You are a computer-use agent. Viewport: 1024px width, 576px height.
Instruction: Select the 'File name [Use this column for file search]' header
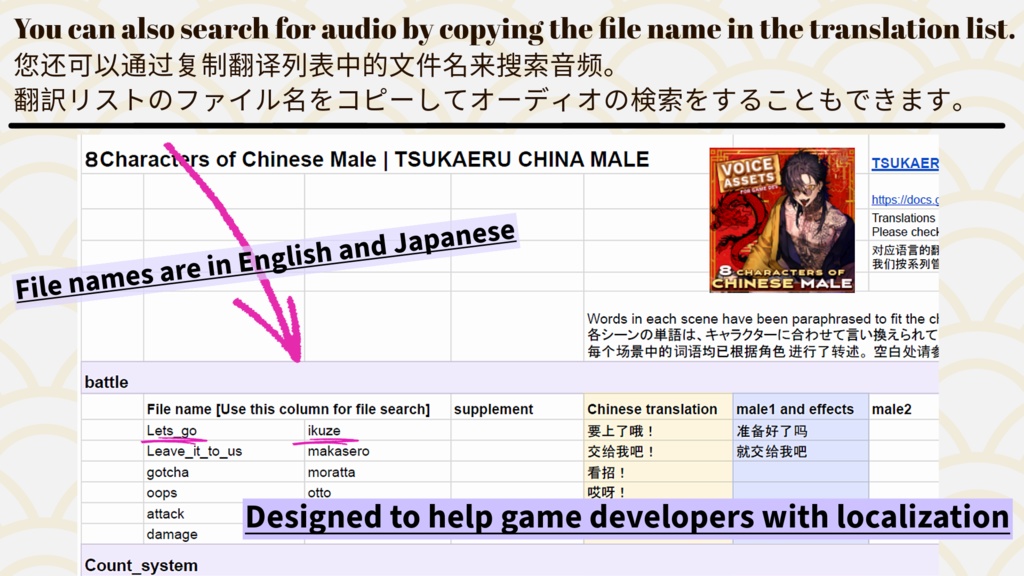(x=288, y=409)
